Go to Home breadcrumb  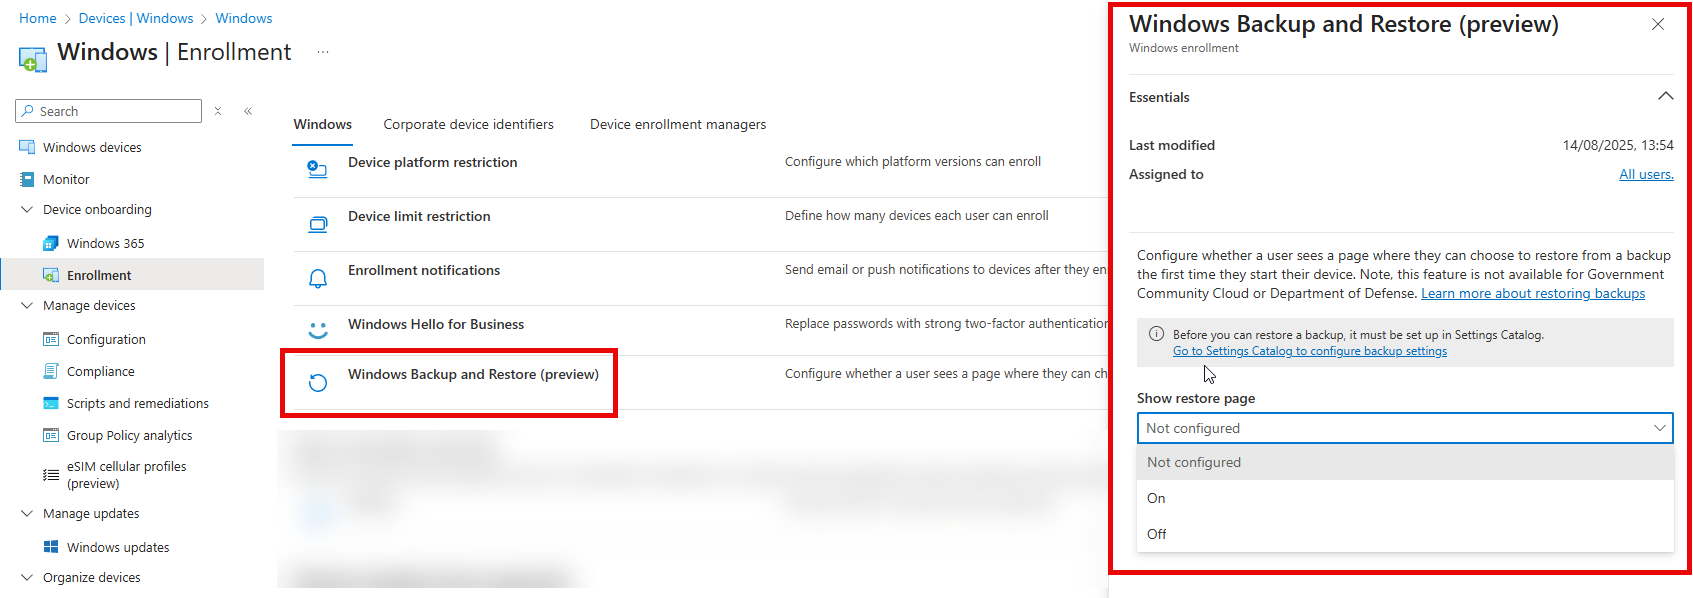click(x=38, y=18)
